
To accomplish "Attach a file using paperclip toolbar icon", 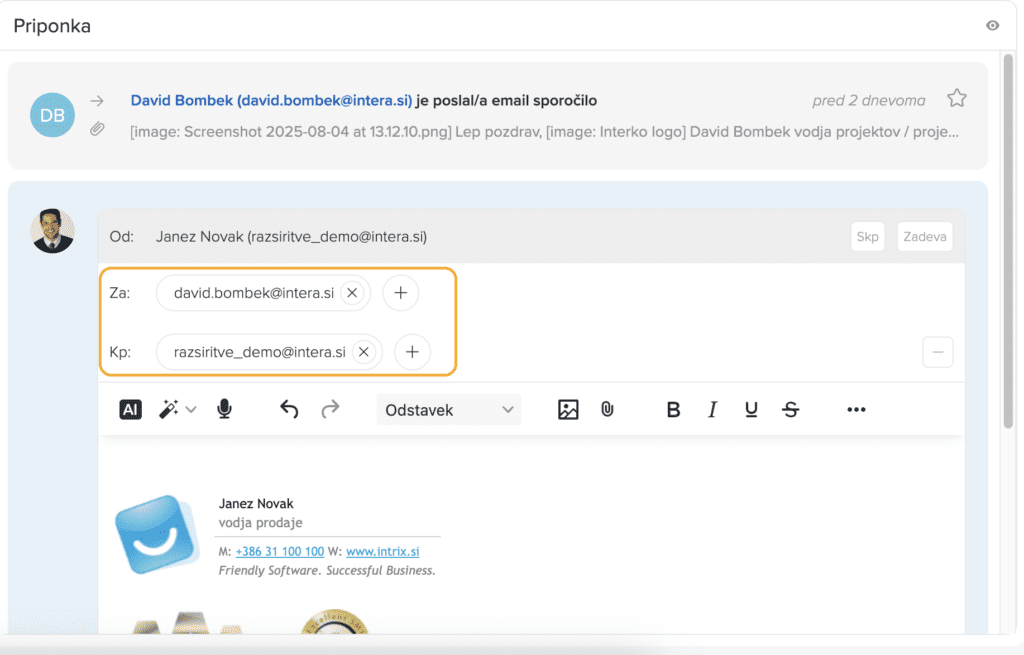I will click(x=607, y=409).
